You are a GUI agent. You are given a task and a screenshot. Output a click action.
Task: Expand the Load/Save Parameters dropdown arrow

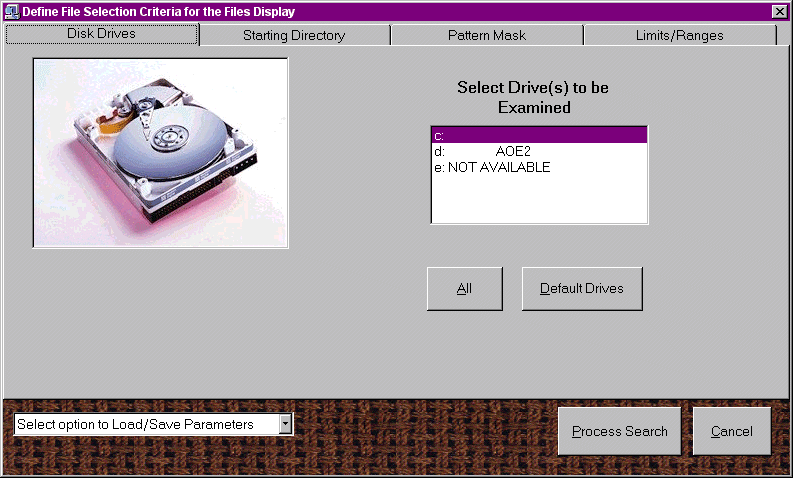pyautogui.click(x=286, y=424)
